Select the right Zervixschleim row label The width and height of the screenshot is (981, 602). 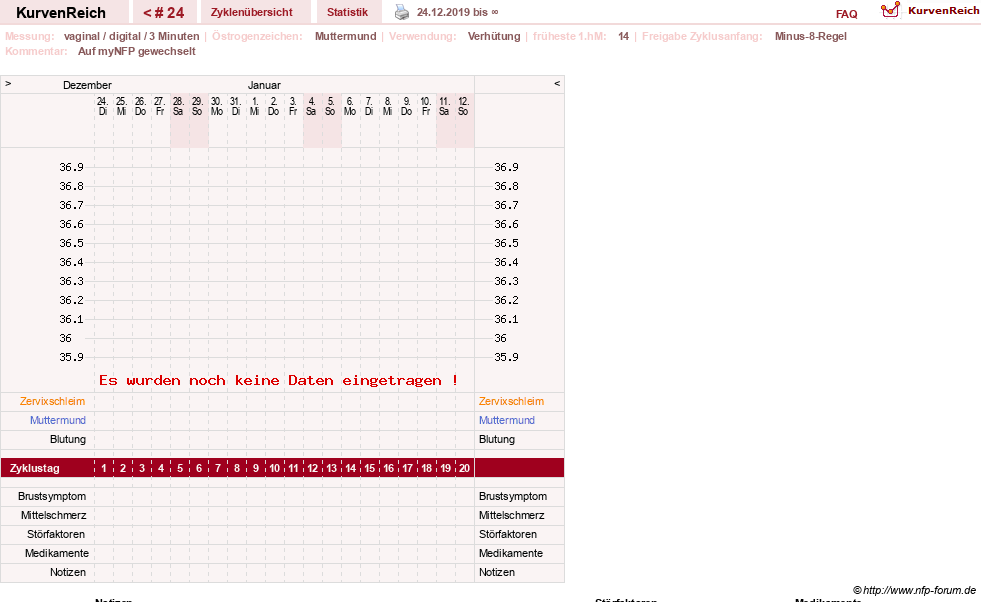point(511,401)
